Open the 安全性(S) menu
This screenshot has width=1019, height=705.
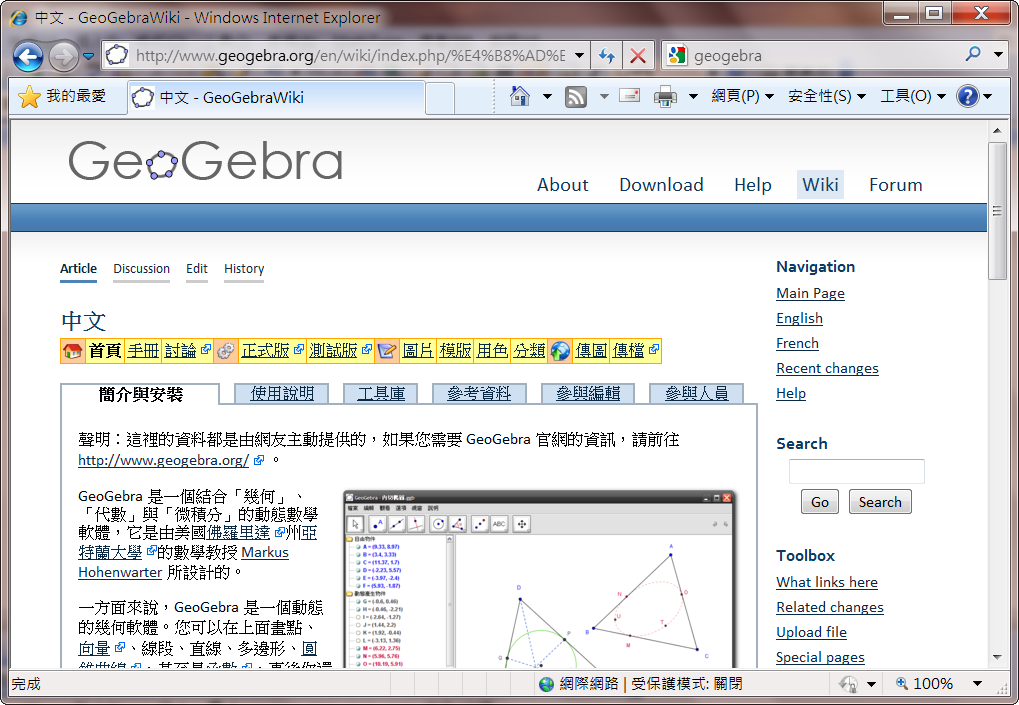[827, 96]
